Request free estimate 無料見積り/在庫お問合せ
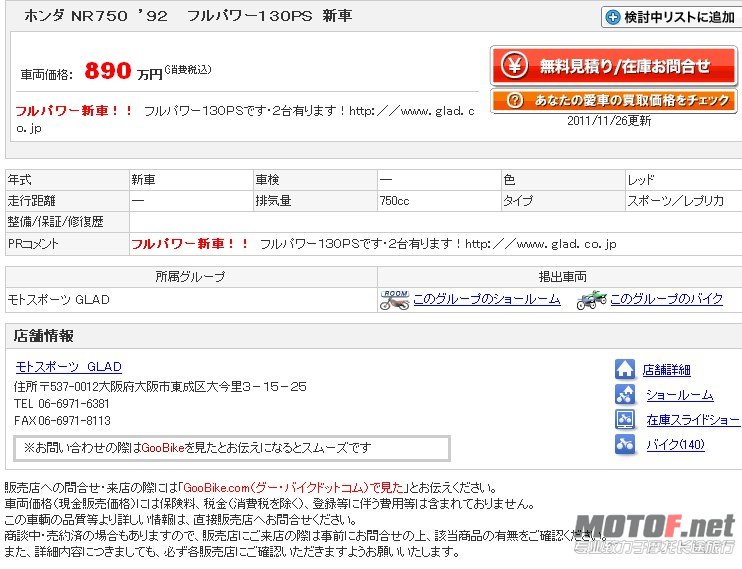Image resolution: width=742 pixels, height=569 pixels. [614, 65]
